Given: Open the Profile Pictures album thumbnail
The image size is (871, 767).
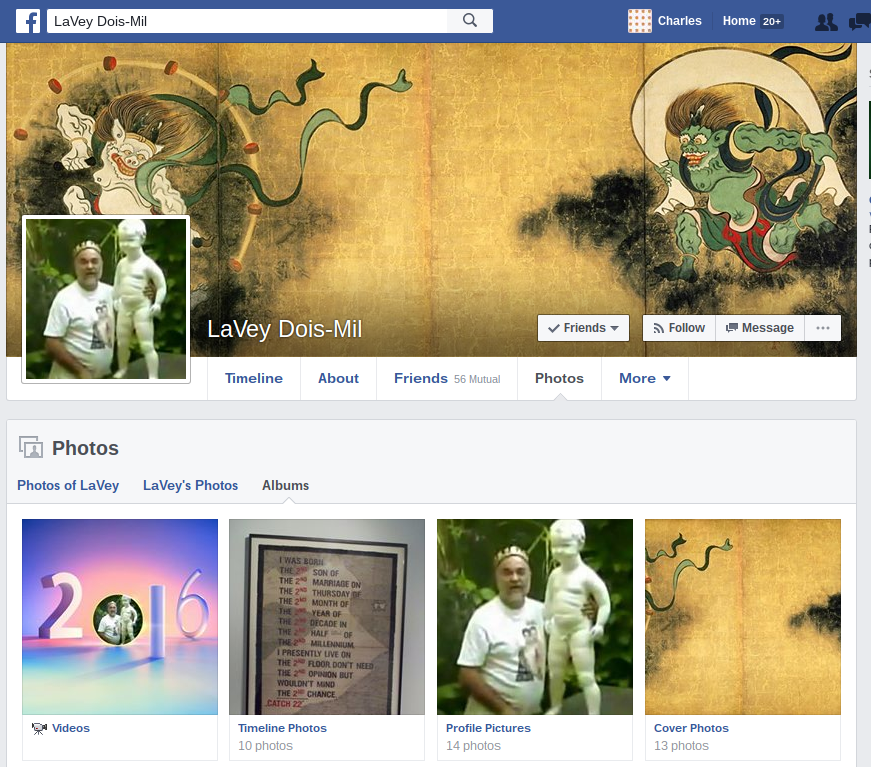Looking at the screenshot, I should [535, 616].
